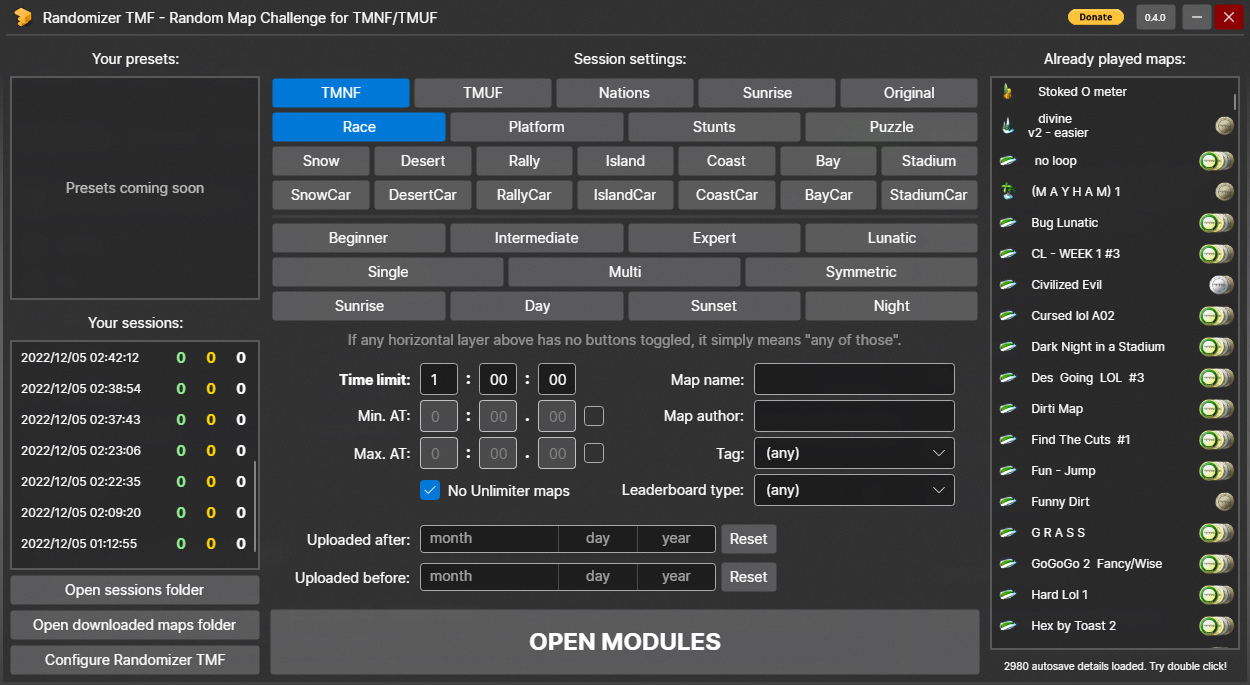Click the stadium icon beside Bug Lunatic
The height and width of the screenshot is (685, 1250).
click(1009, 223)
